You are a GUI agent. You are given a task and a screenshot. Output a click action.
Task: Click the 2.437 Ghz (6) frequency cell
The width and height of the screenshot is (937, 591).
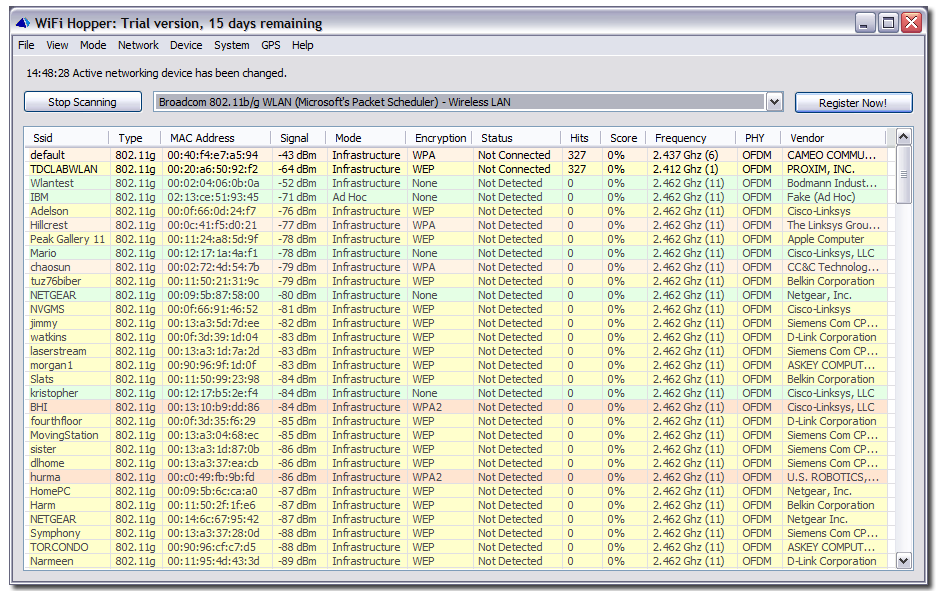pyautogui.click(x=685, y=155)
